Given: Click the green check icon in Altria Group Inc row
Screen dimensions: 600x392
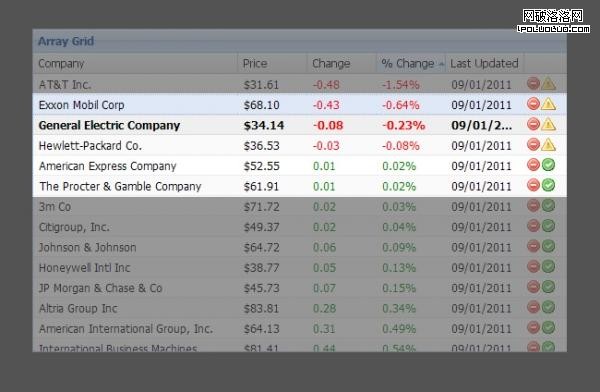Looking at the screenshot, I should pos(548,307).
